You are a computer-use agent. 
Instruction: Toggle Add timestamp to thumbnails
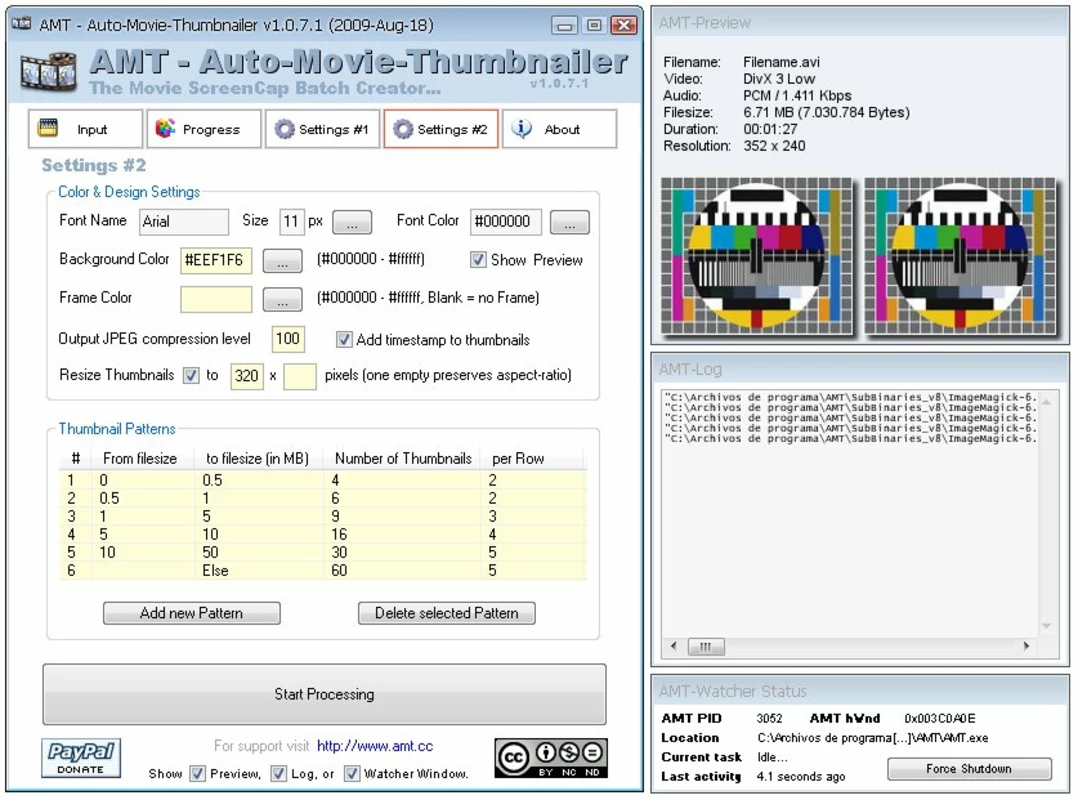click(344, 340)
